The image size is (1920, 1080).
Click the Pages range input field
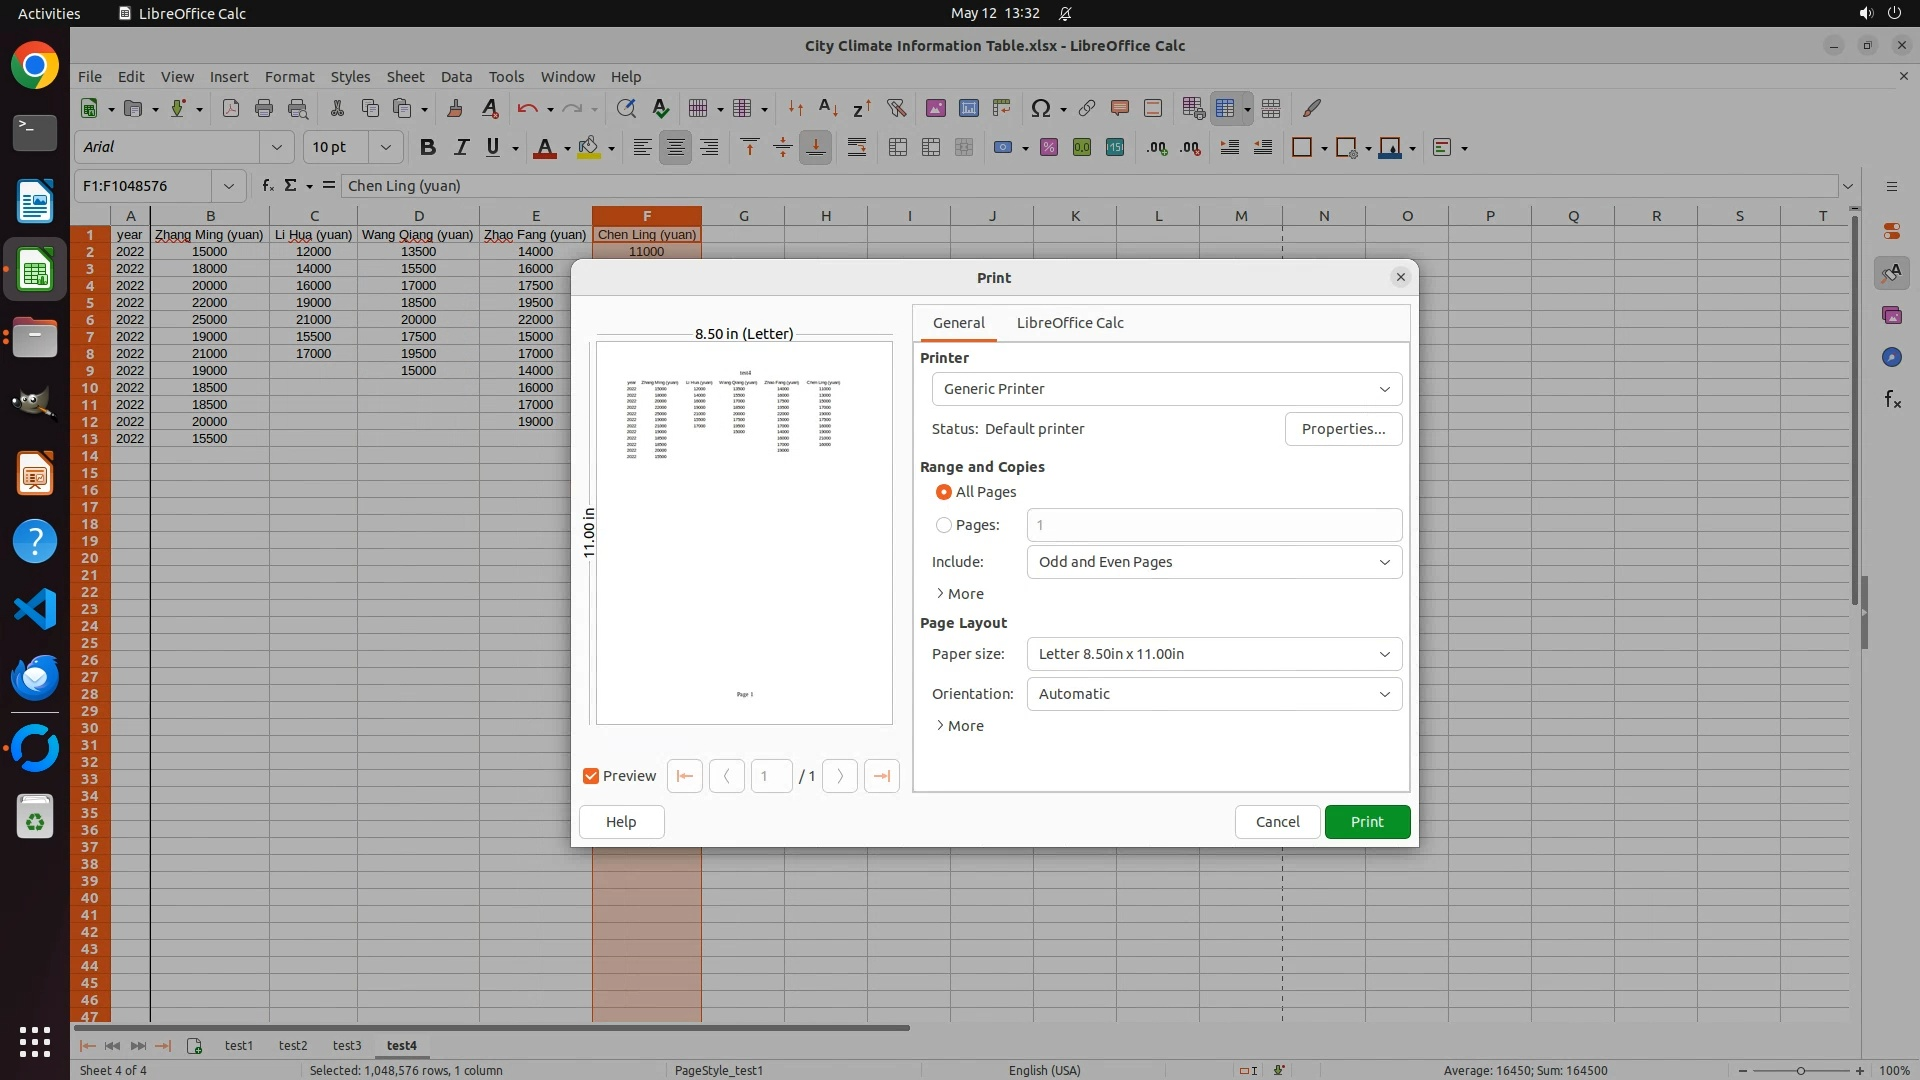[1214, 525]
